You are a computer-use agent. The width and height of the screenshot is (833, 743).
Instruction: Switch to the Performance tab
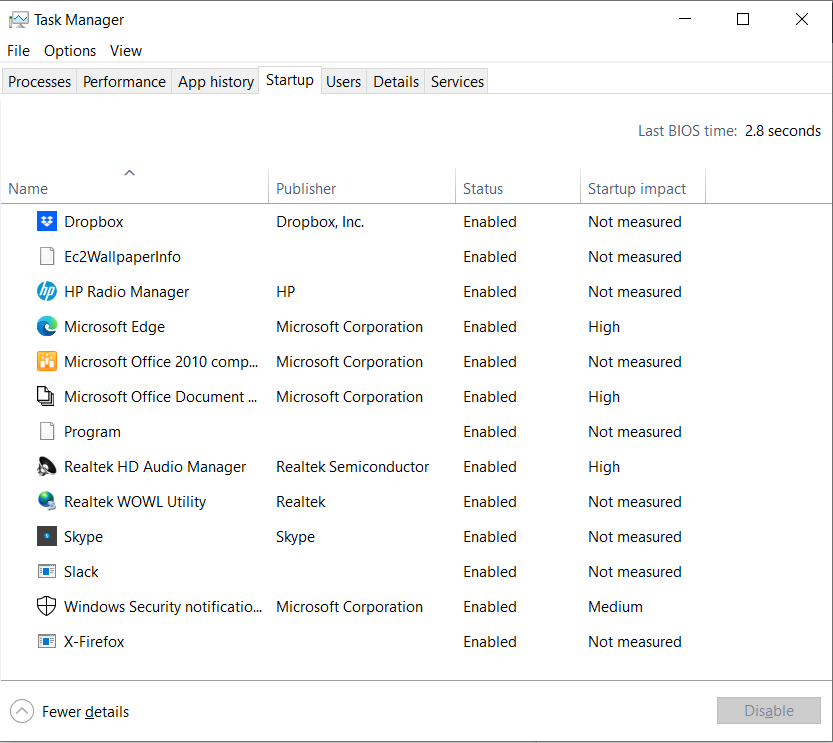[x=124, y=82]
